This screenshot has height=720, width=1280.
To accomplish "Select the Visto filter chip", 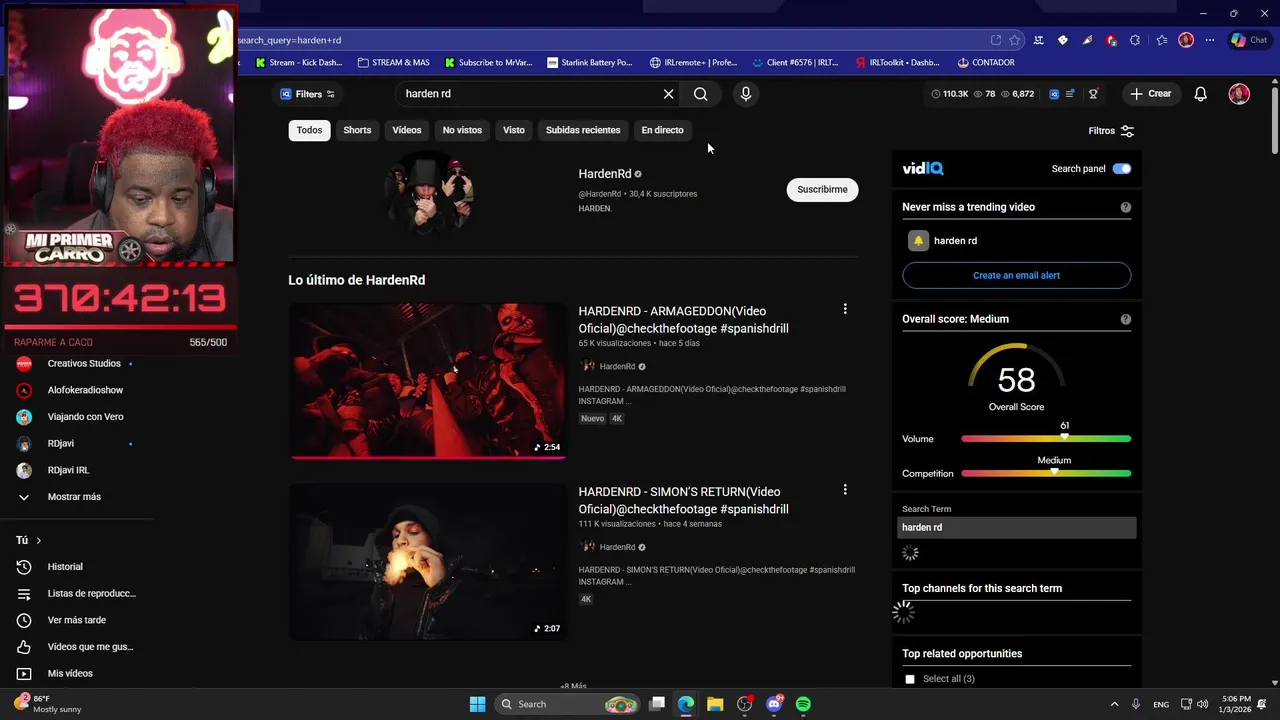I will click(x=514, y=130).
